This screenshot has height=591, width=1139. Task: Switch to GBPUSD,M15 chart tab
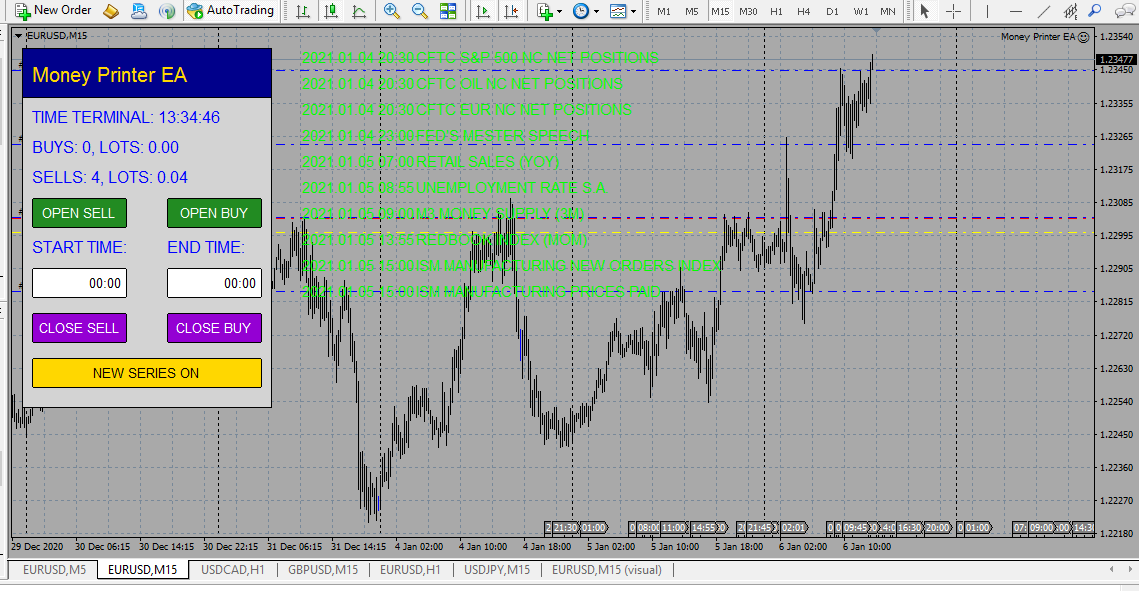[323, 570]
